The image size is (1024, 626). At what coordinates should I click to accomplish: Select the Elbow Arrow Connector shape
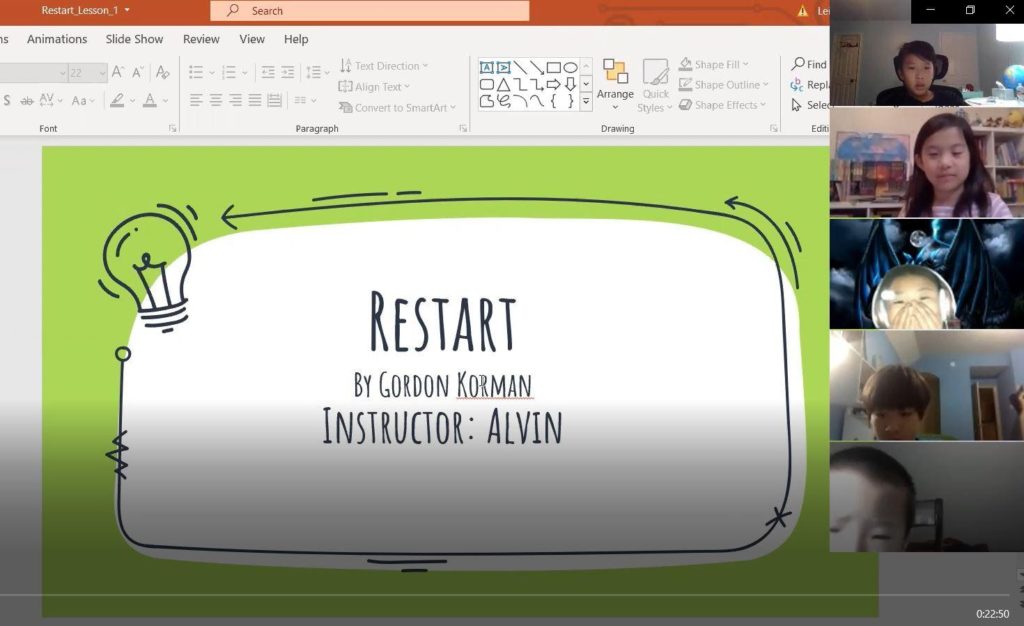[x=537, y=84]
